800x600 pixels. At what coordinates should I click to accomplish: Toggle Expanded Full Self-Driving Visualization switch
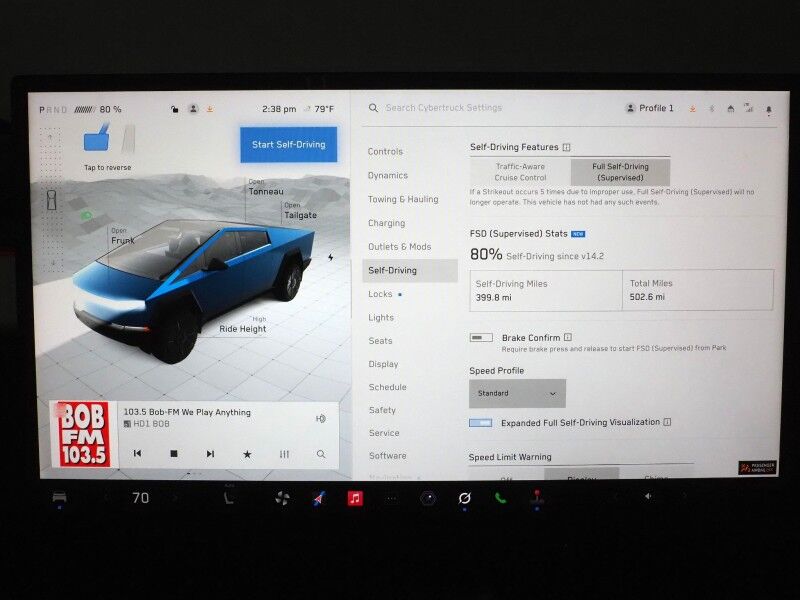point(481,423)
